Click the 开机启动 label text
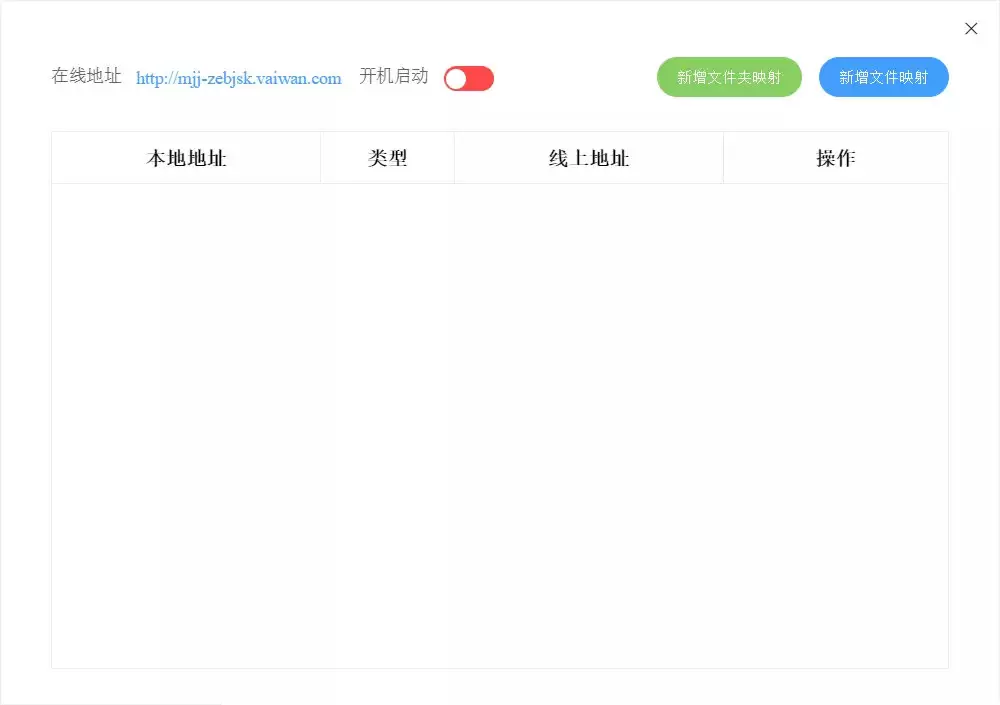 click(x=393, y=76)
